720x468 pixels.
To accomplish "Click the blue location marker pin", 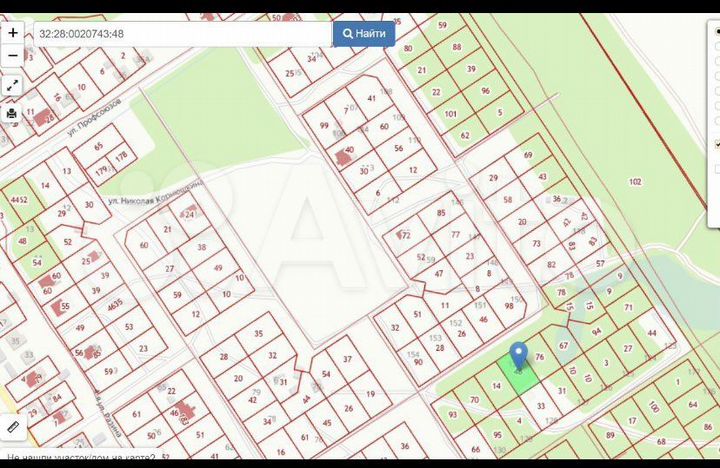I will pyautogui.click(x=518, y=356).
